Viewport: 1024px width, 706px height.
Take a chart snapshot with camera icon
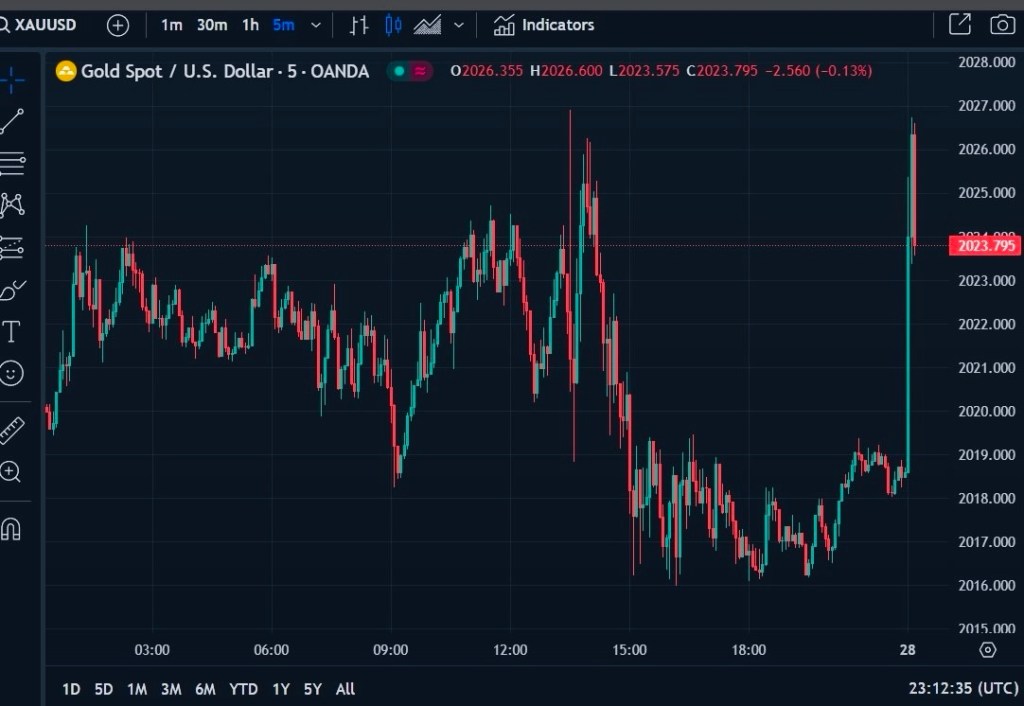click(x=1001, y=25)
